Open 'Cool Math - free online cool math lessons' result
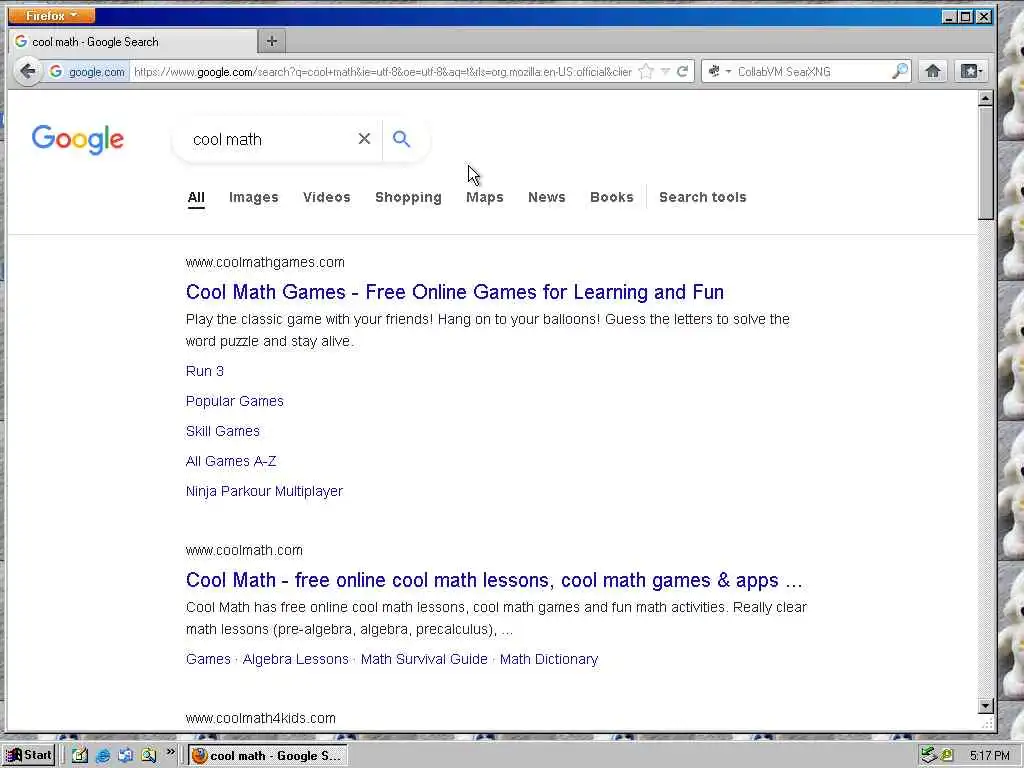 coord(494,580)
